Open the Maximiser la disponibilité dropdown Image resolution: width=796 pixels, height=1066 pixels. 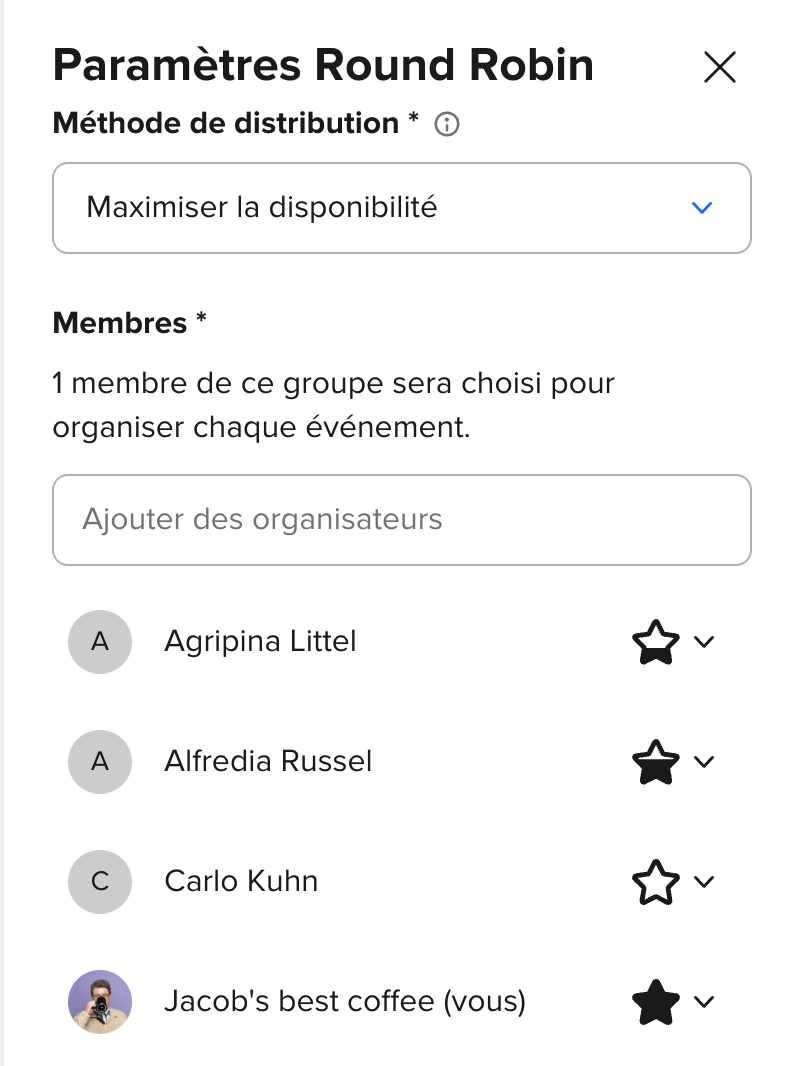(401, 208)
